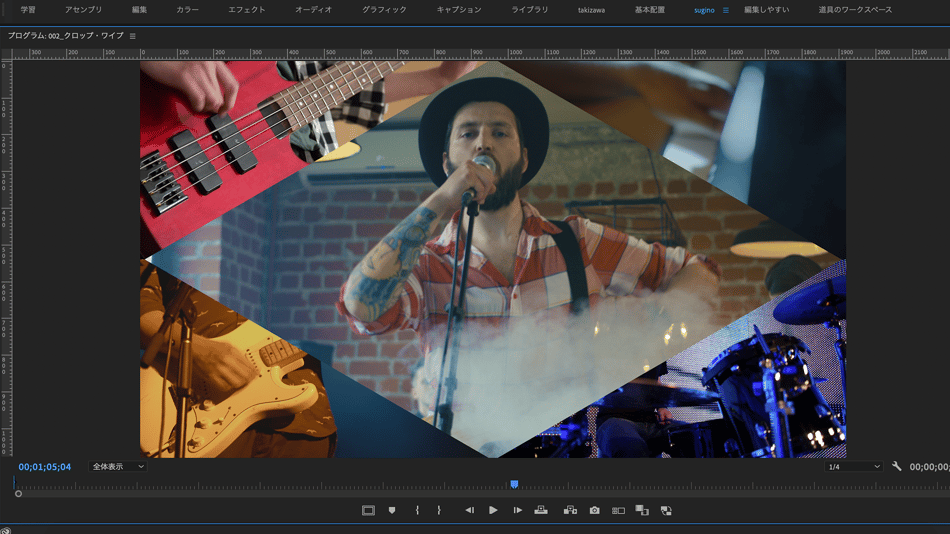Open the 1/4 playback resolution dropdown

click(855, 467)
